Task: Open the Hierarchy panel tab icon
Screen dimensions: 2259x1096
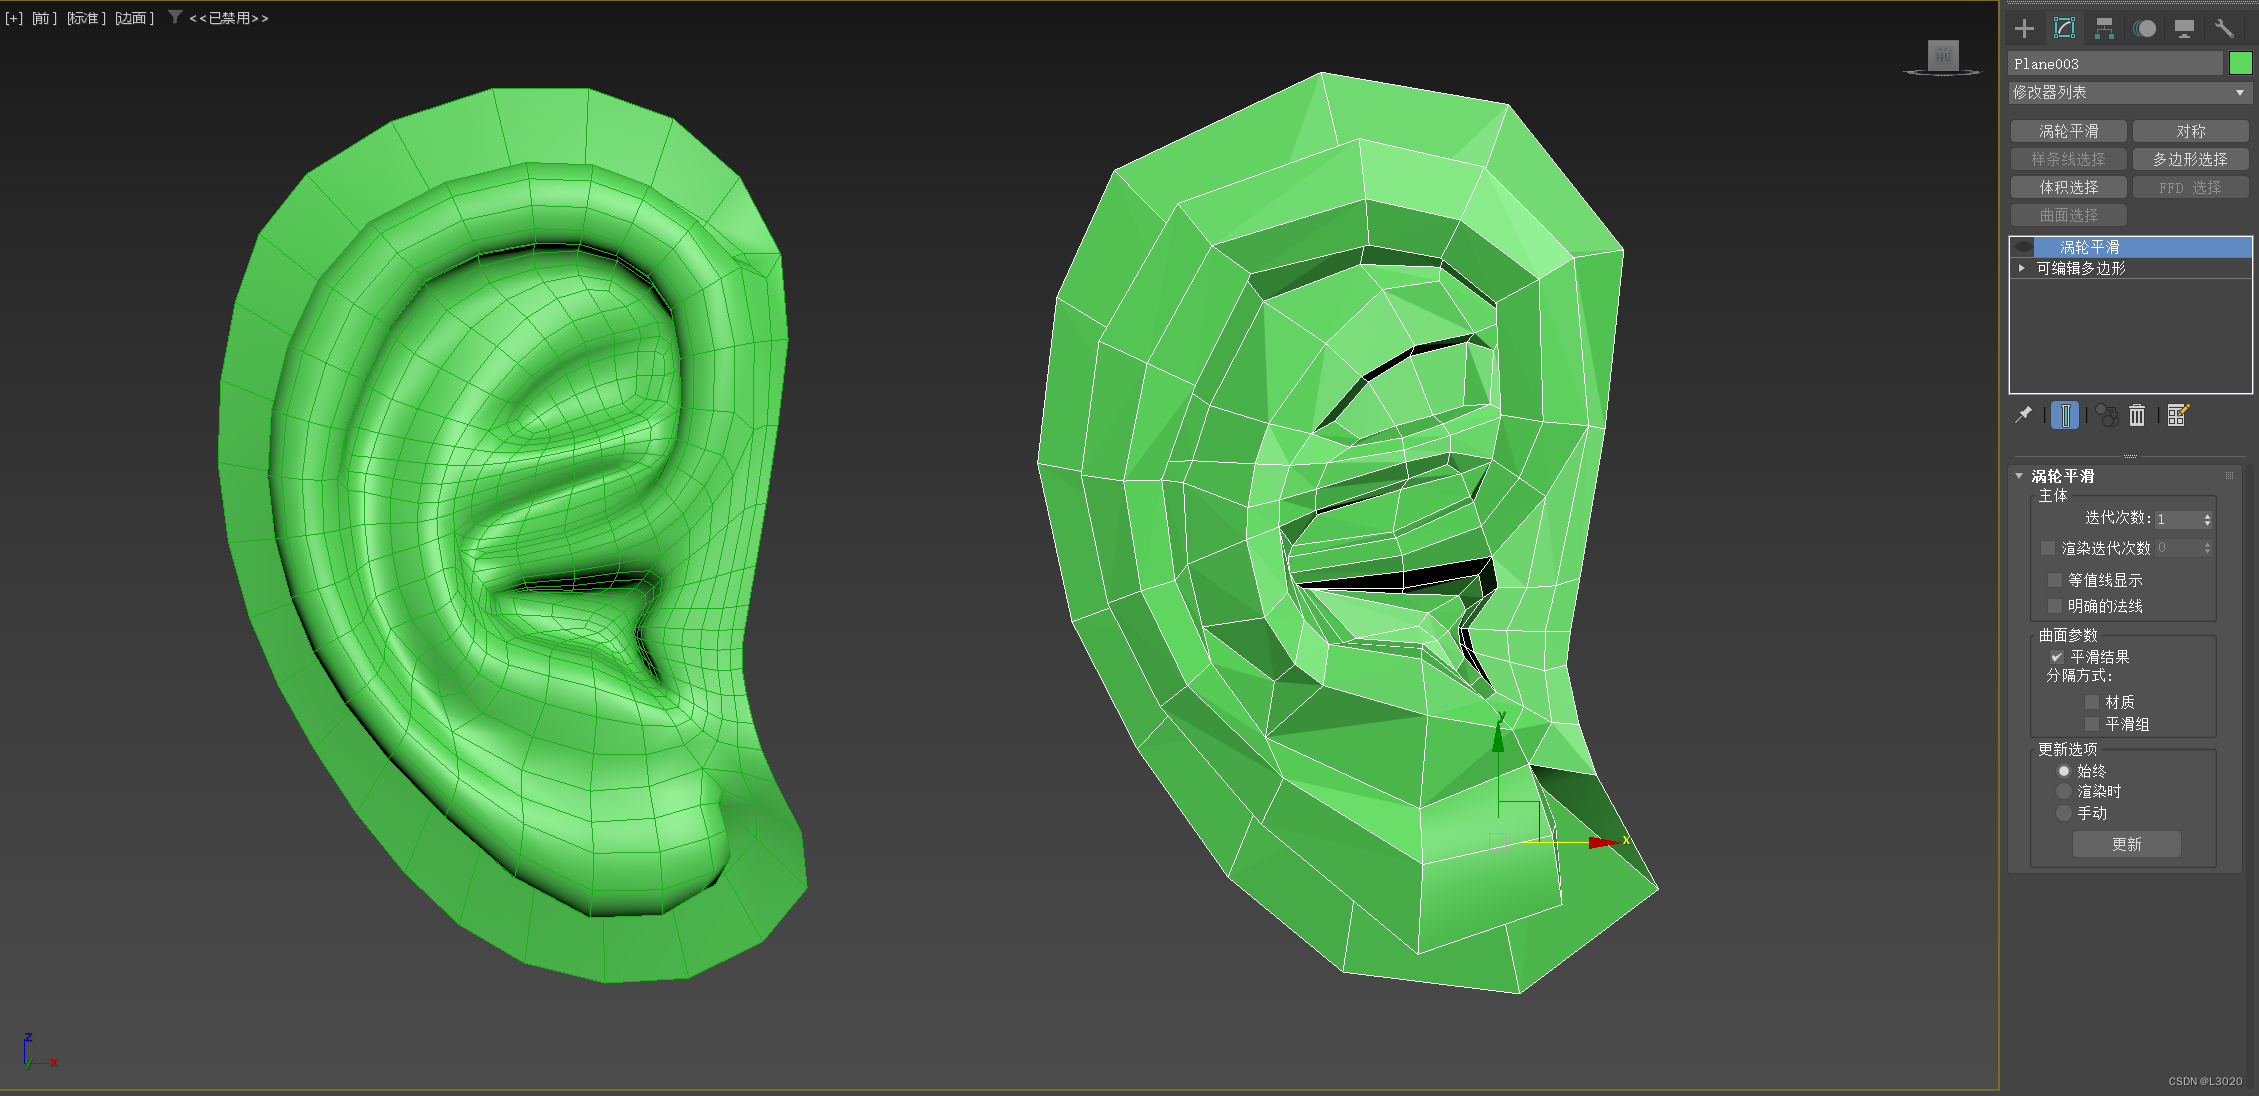Action: pyautogui.click(x=2104, y=28)
